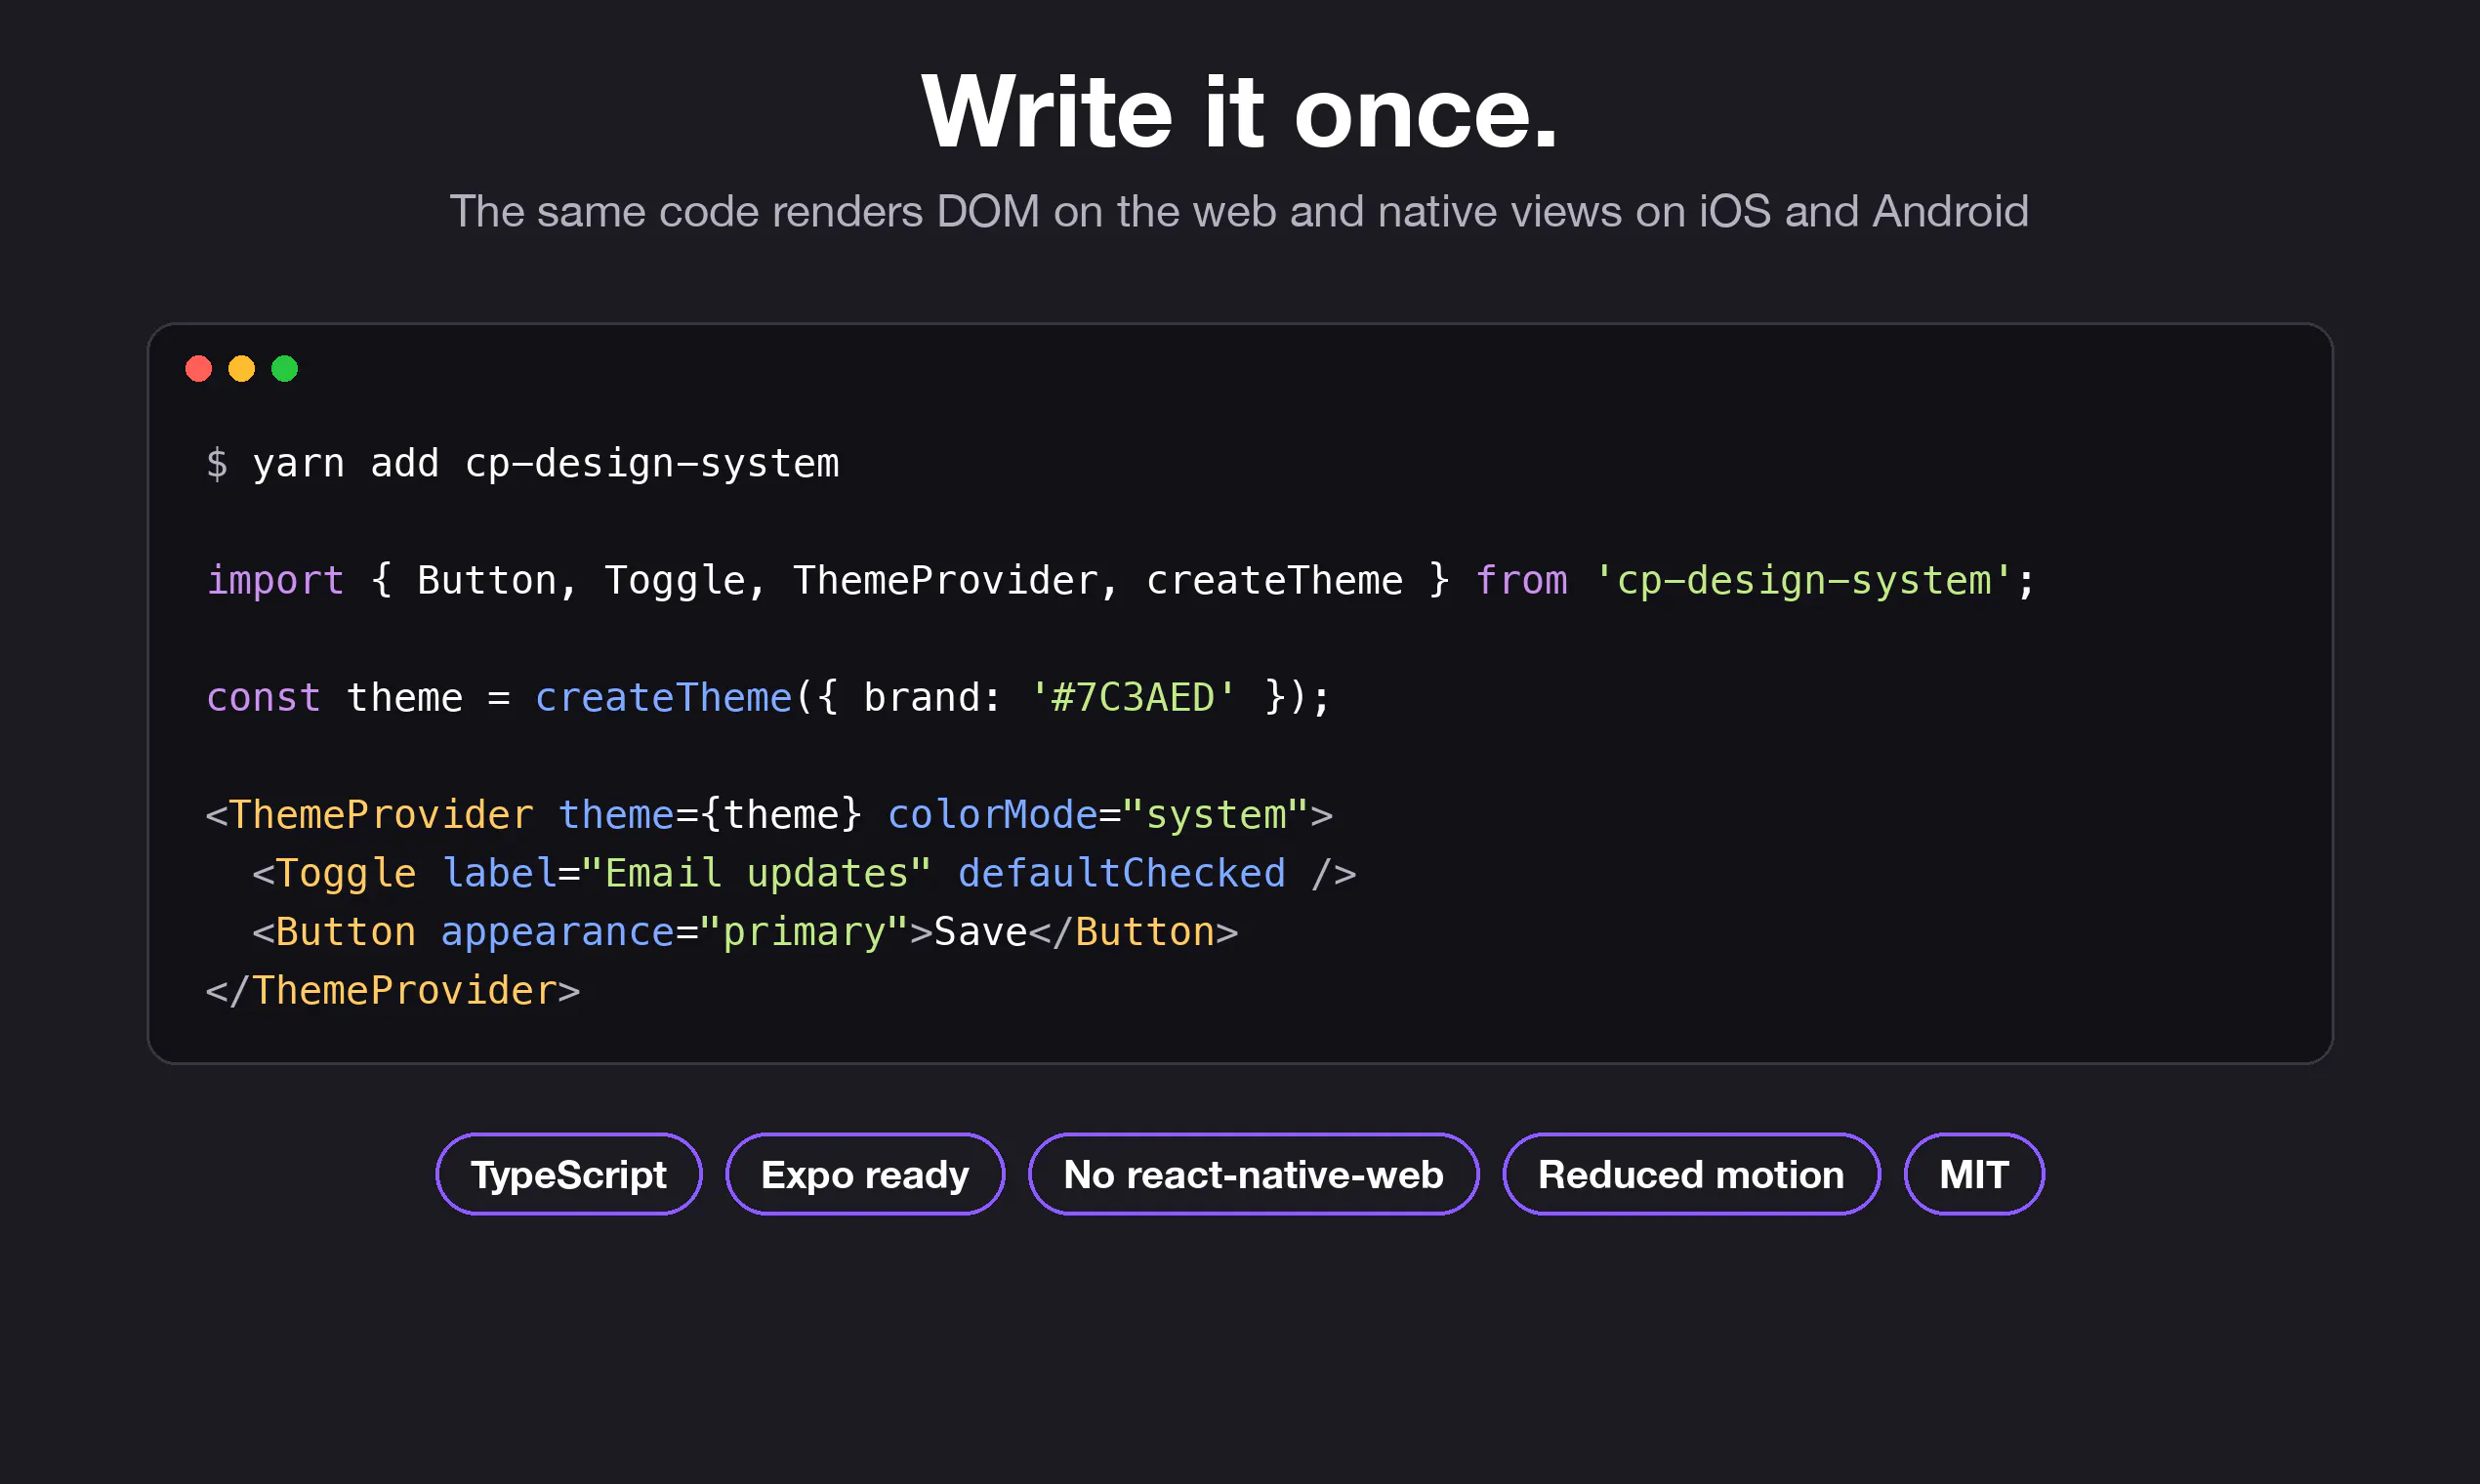Select the TypeScript pill badge
2480x1484 pixels.
point(569,1174)
